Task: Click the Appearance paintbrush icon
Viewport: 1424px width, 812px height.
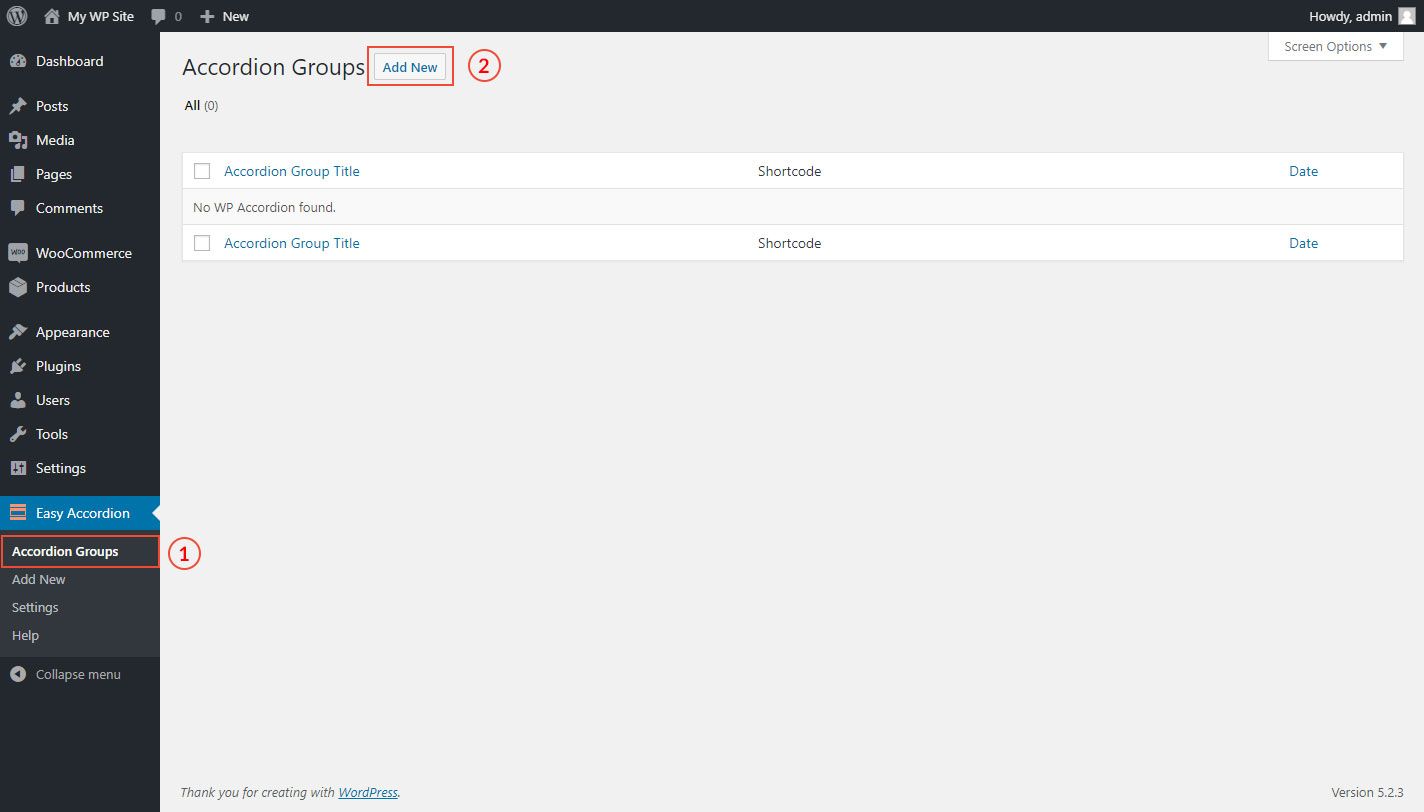Action: [17, 332]
